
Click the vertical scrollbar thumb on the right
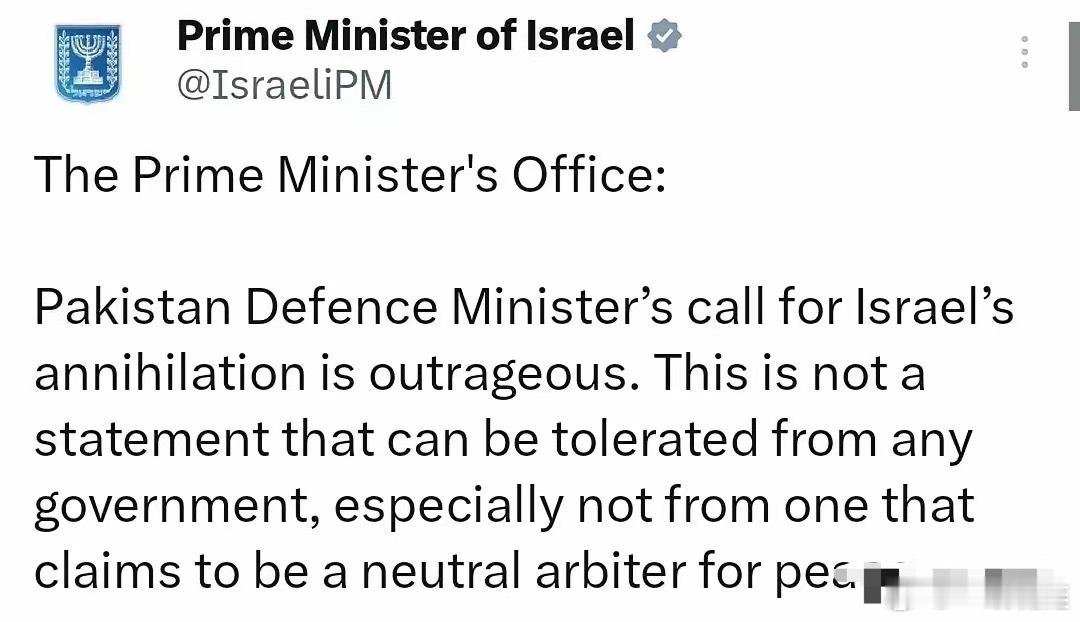pos(1073,55)
